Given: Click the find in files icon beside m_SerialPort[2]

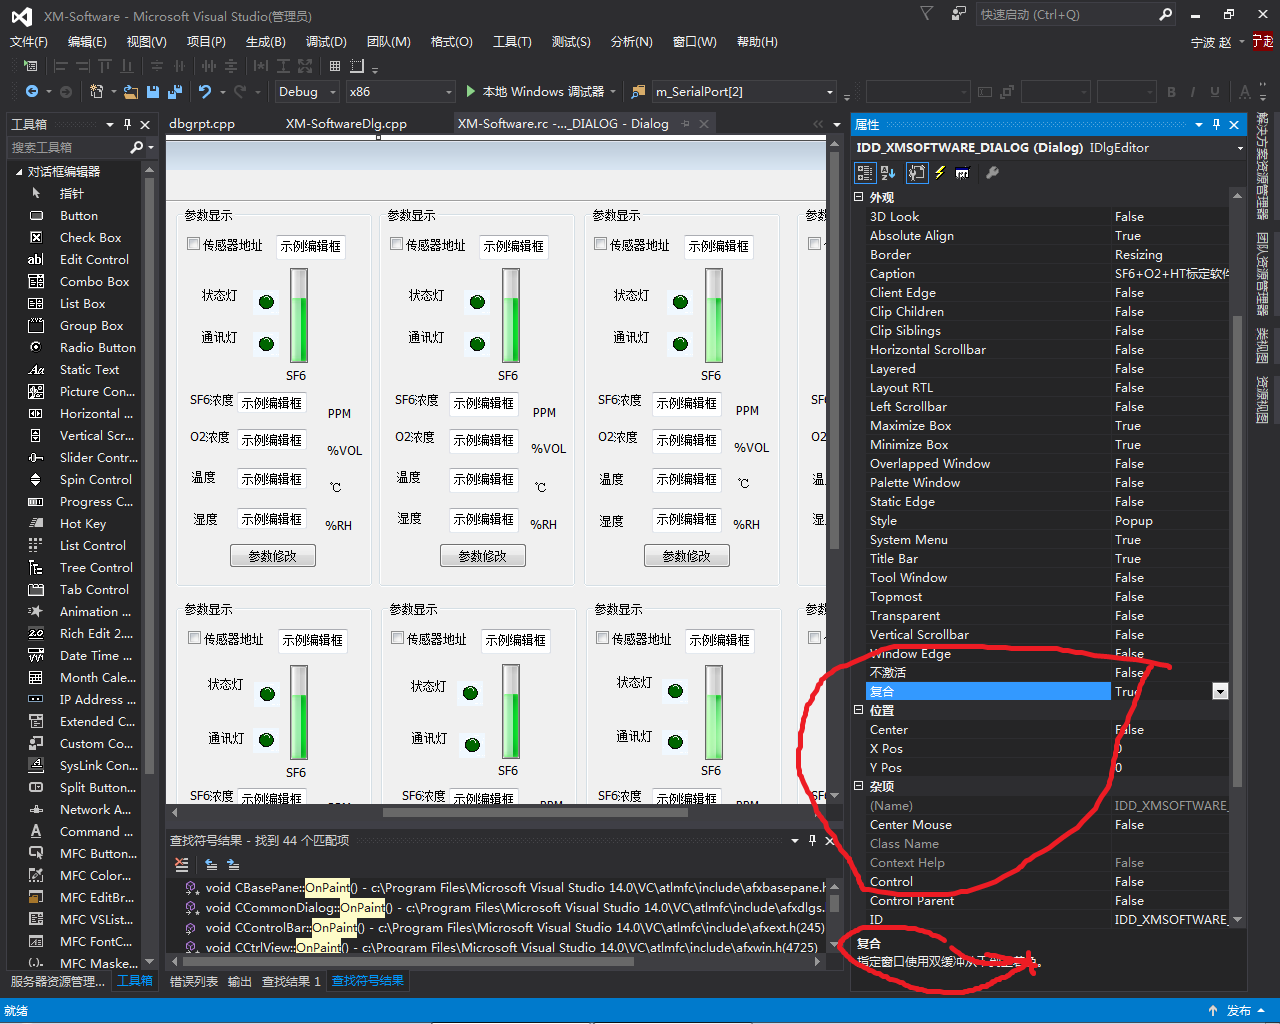Looking at the screenshot, I should pos(638,91).
